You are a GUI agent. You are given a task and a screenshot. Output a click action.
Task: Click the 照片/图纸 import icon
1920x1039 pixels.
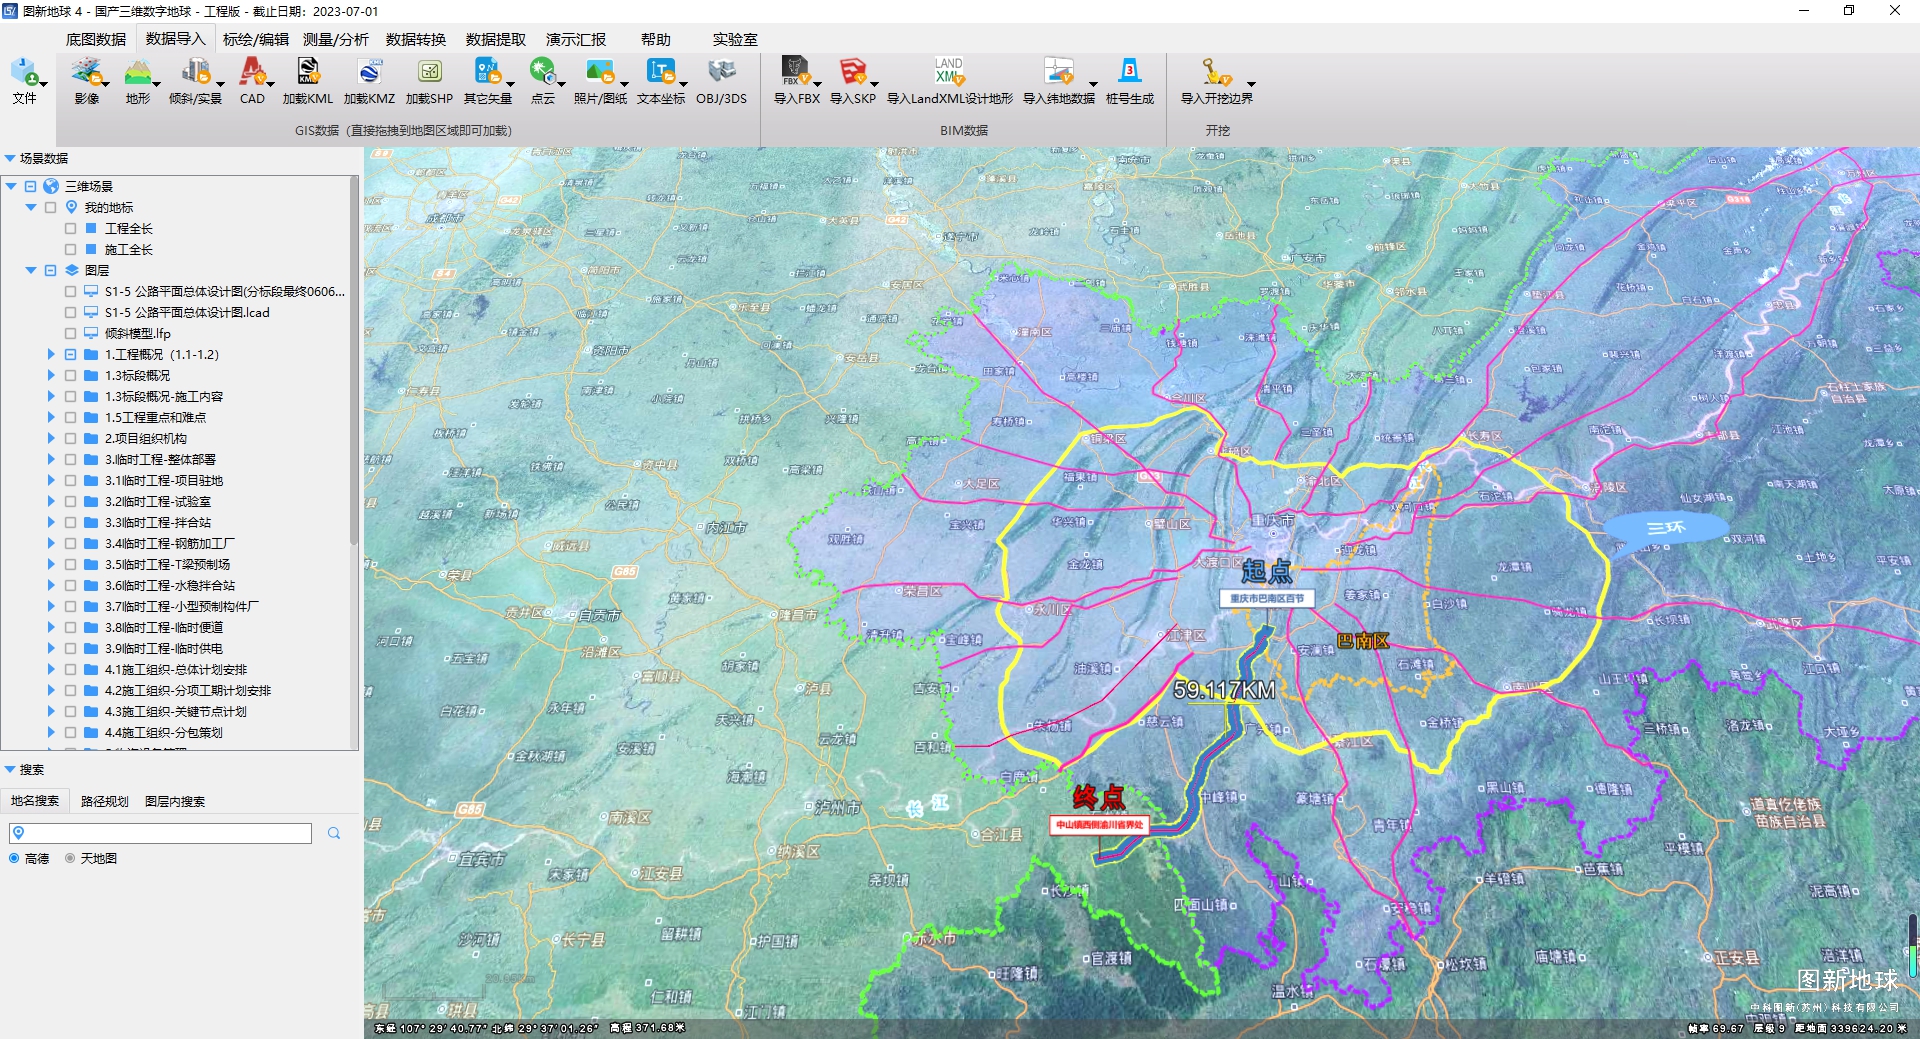click(600, 73)
